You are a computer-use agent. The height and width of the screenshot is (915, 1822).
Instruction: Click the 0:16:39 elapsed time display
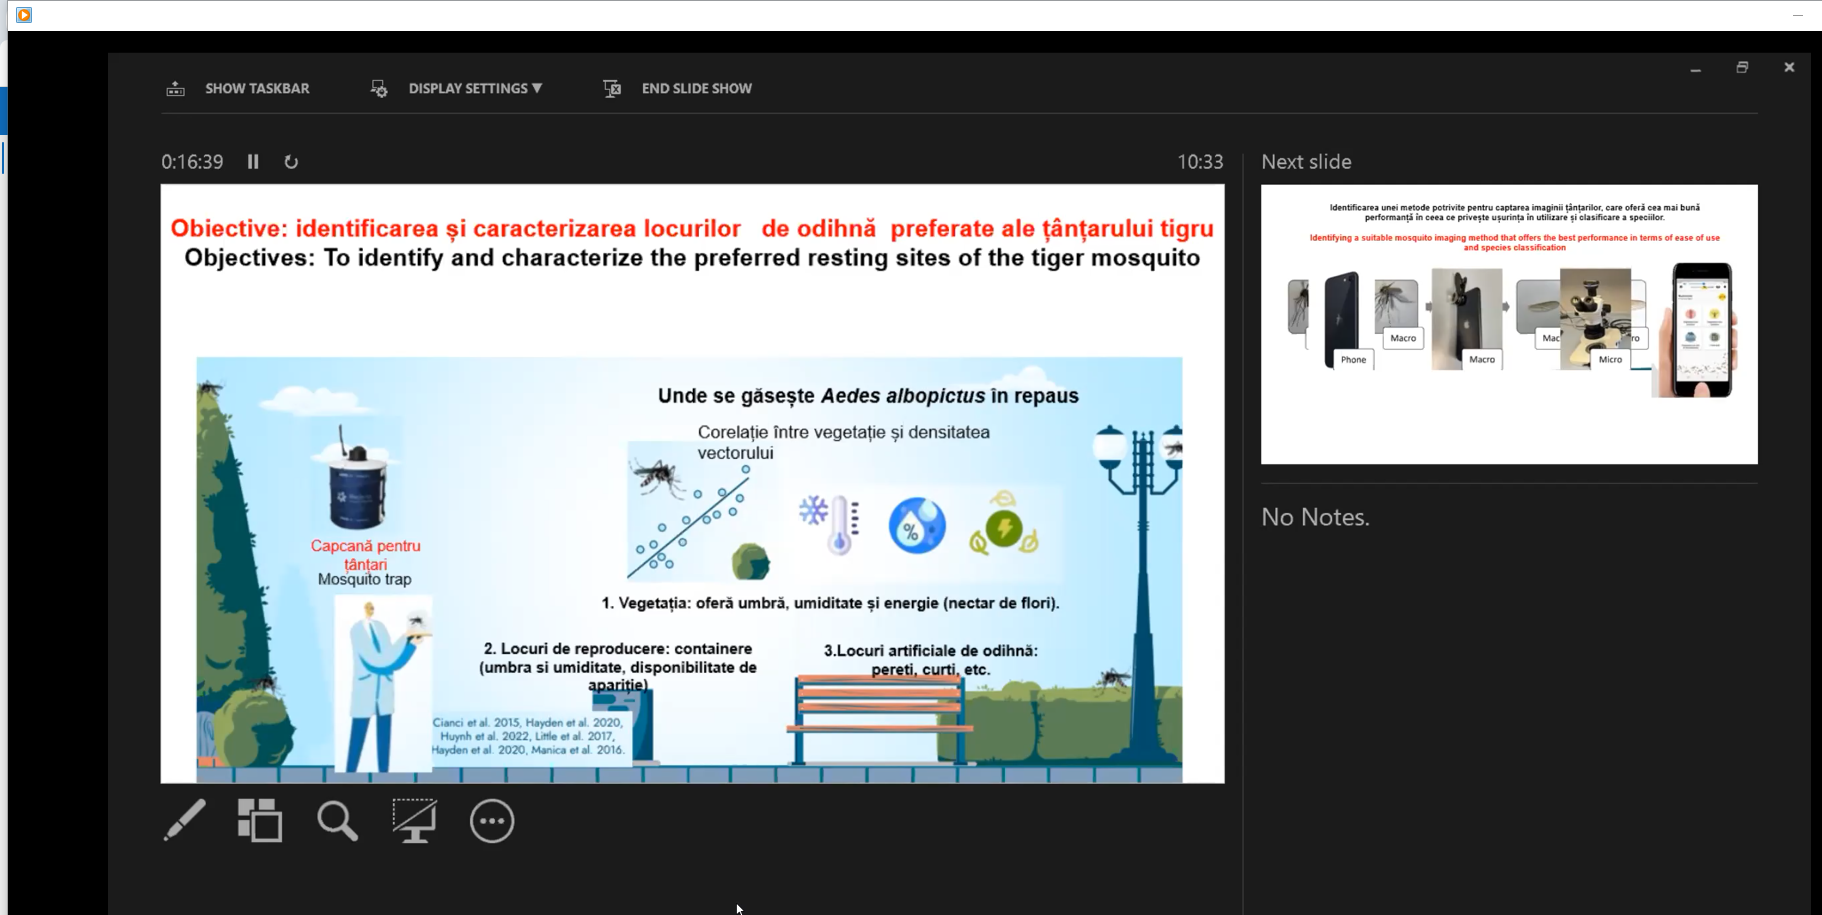pyautogui.click(x=192, y=162)
